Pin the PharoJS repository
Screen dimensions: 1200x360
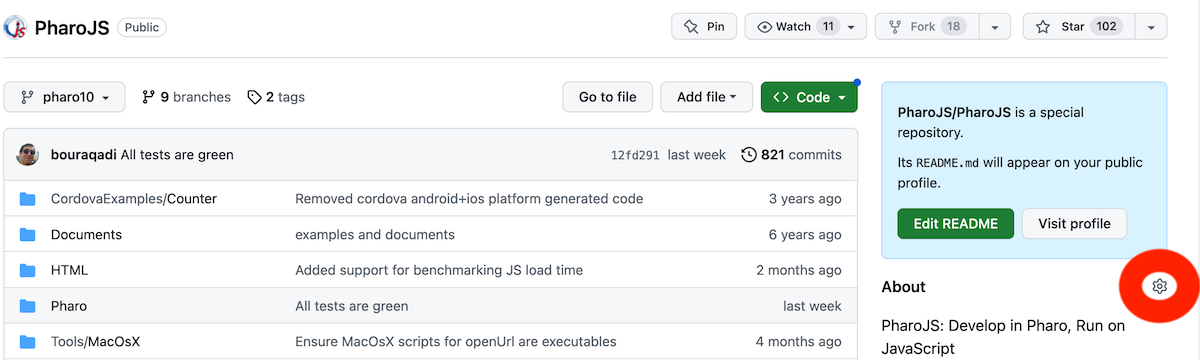click(704, 27)
